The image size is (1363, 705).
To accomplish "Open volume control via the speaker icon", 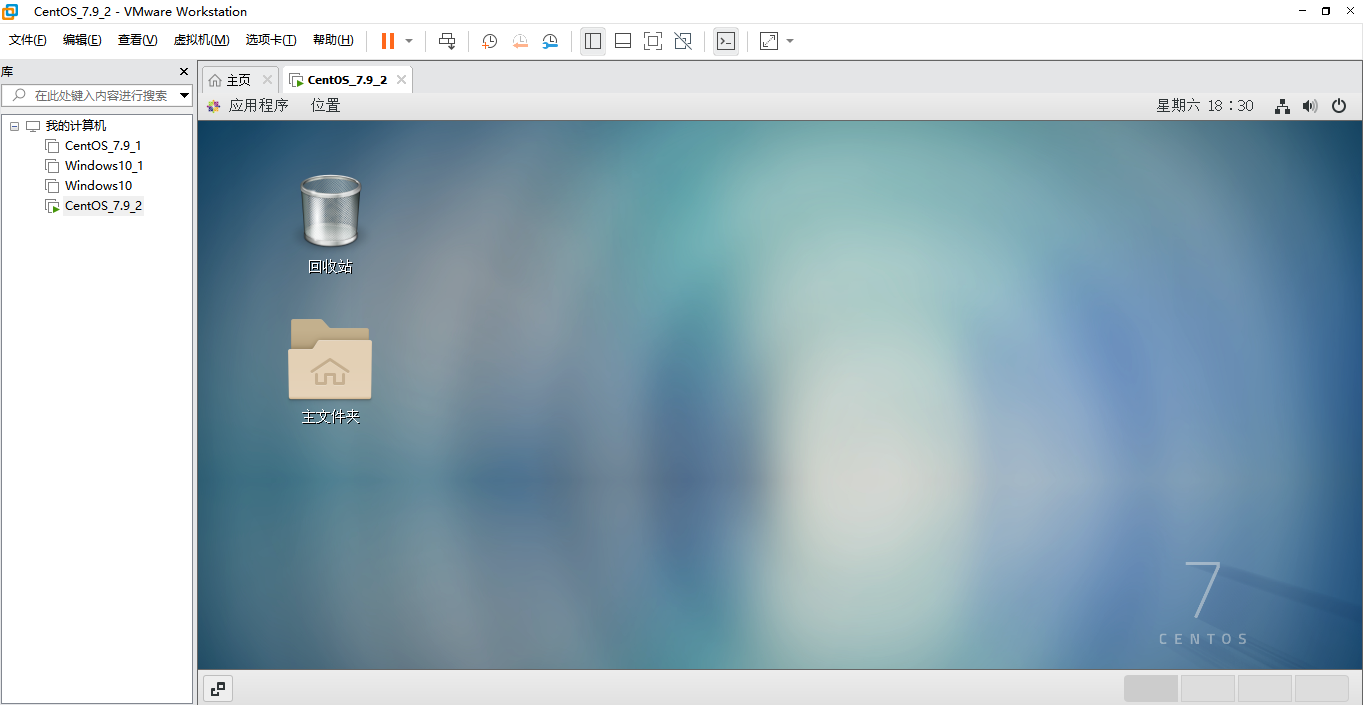I will click(1310, 105).
